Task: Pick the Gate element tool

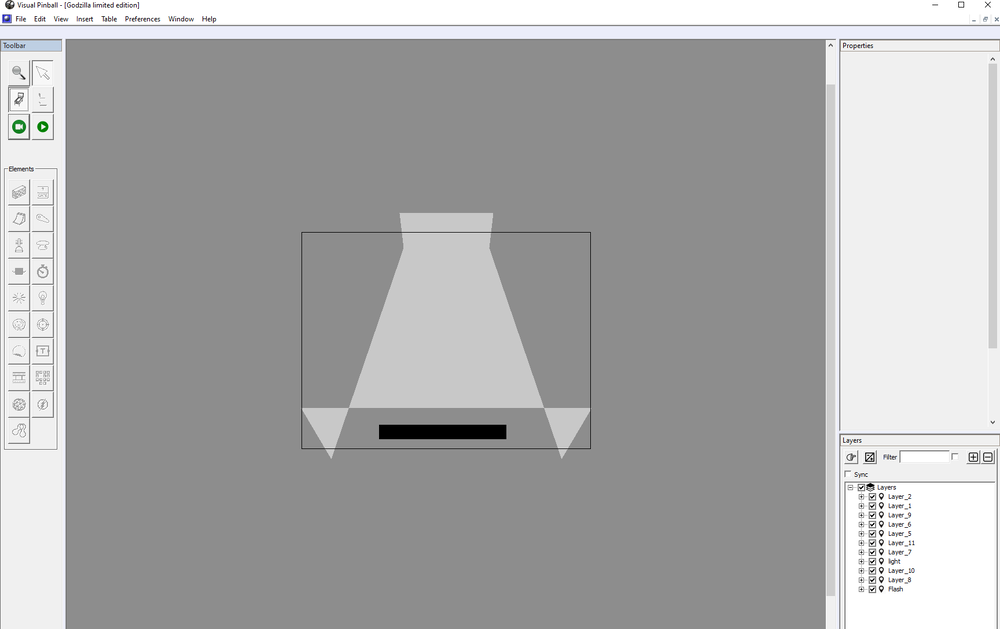Action: click(43, 192)
